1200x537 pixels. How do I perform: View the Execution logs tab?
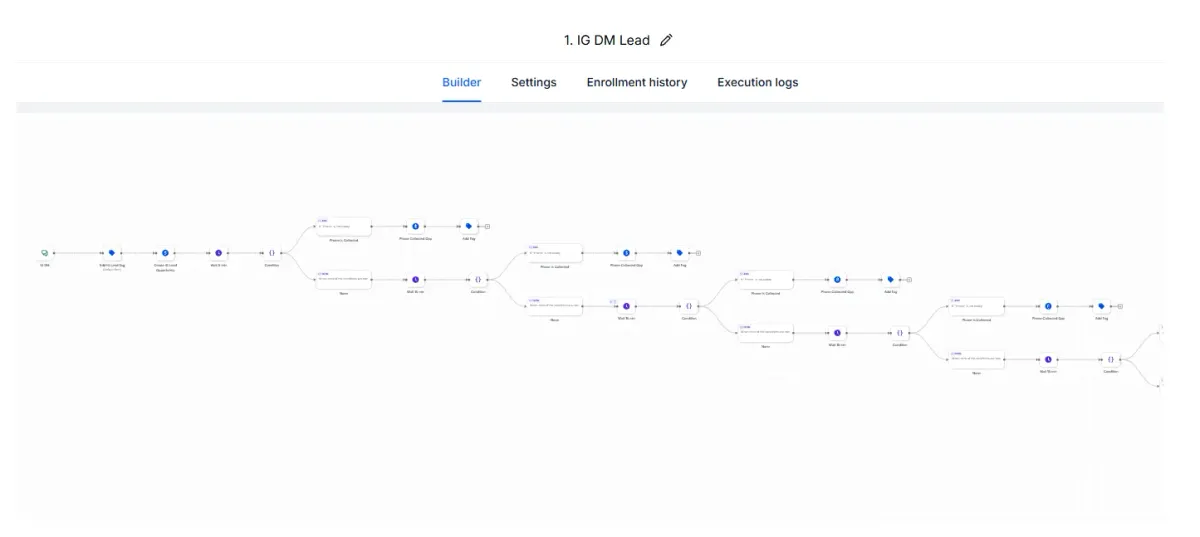757,82
